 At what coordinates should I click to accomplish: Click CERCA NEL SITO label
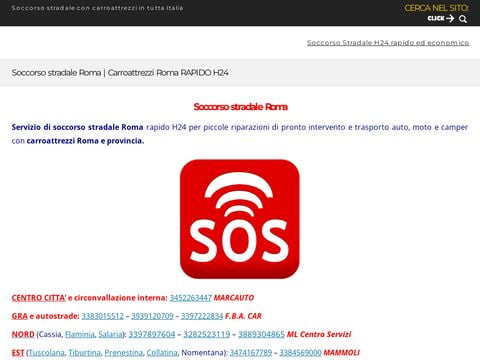[436, 8]
